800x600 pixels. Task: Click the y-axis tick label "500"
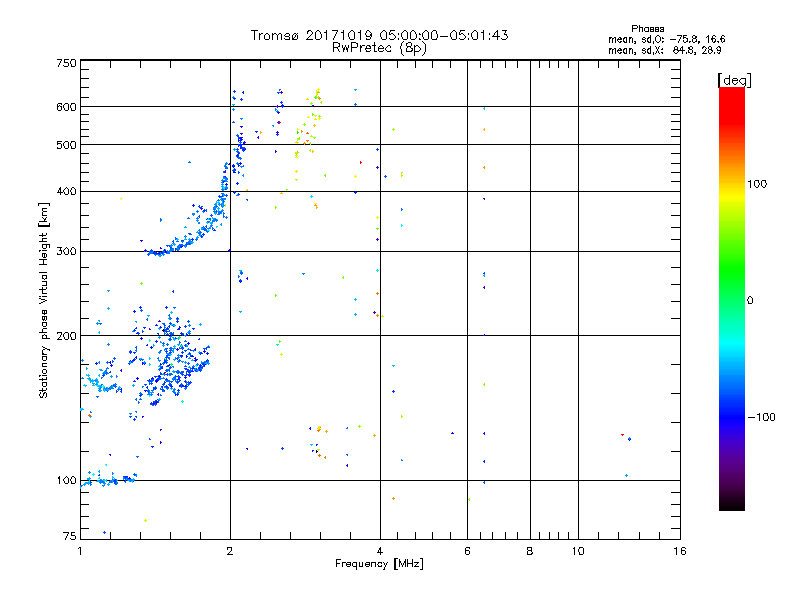point(67,145)
